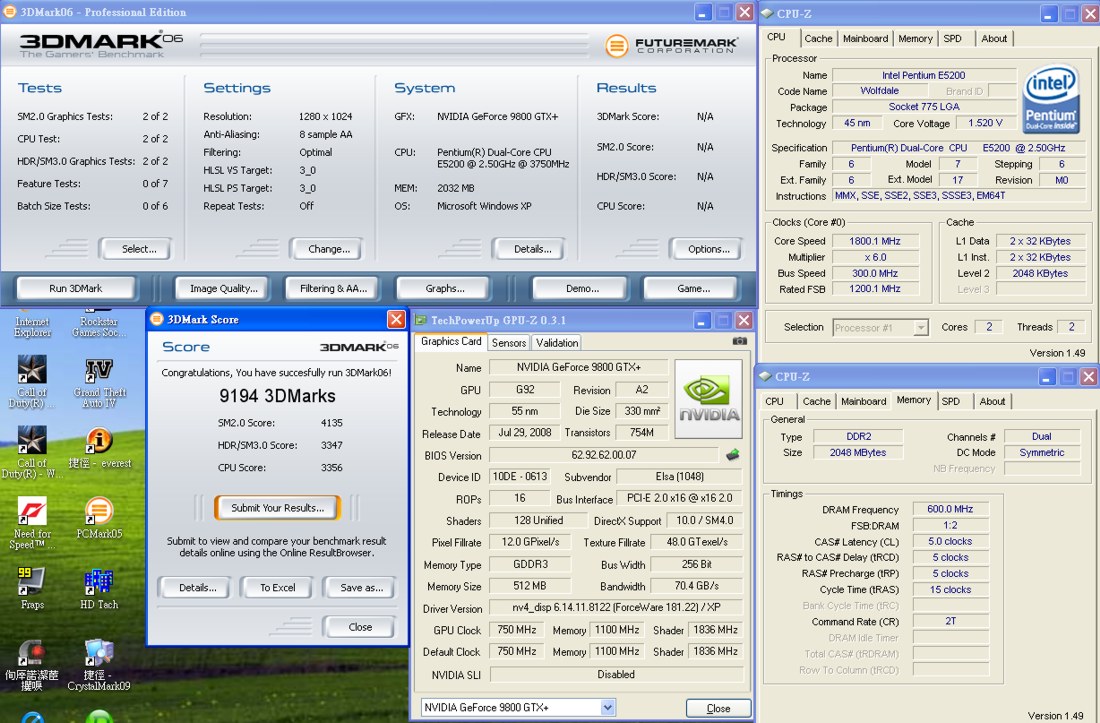Click Save as... in the score dialog

(x=361, y=588)
